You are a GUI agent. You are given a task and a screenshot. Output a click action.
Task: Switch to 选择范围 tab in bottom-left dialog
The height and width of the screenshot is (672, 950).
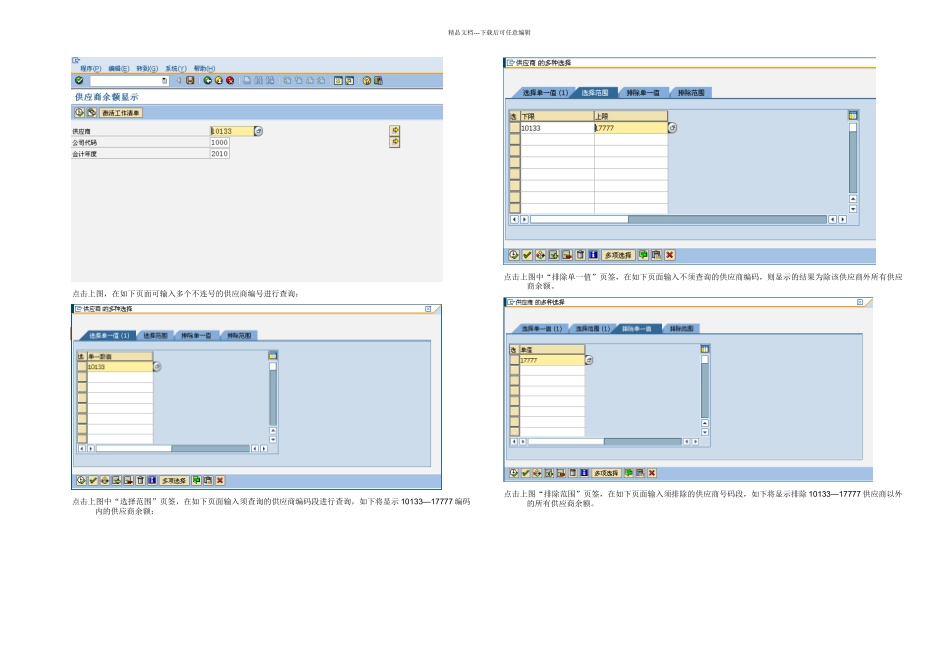(x=155, y=336)
